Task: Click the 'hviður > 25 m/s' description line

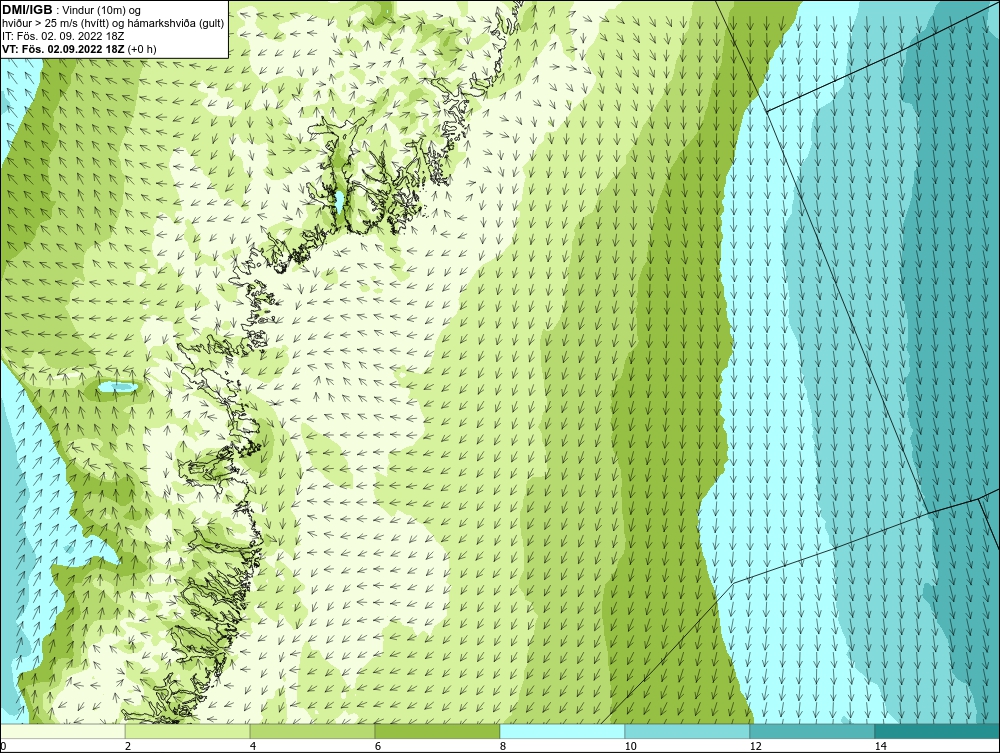Action: (x=113, y=23)
